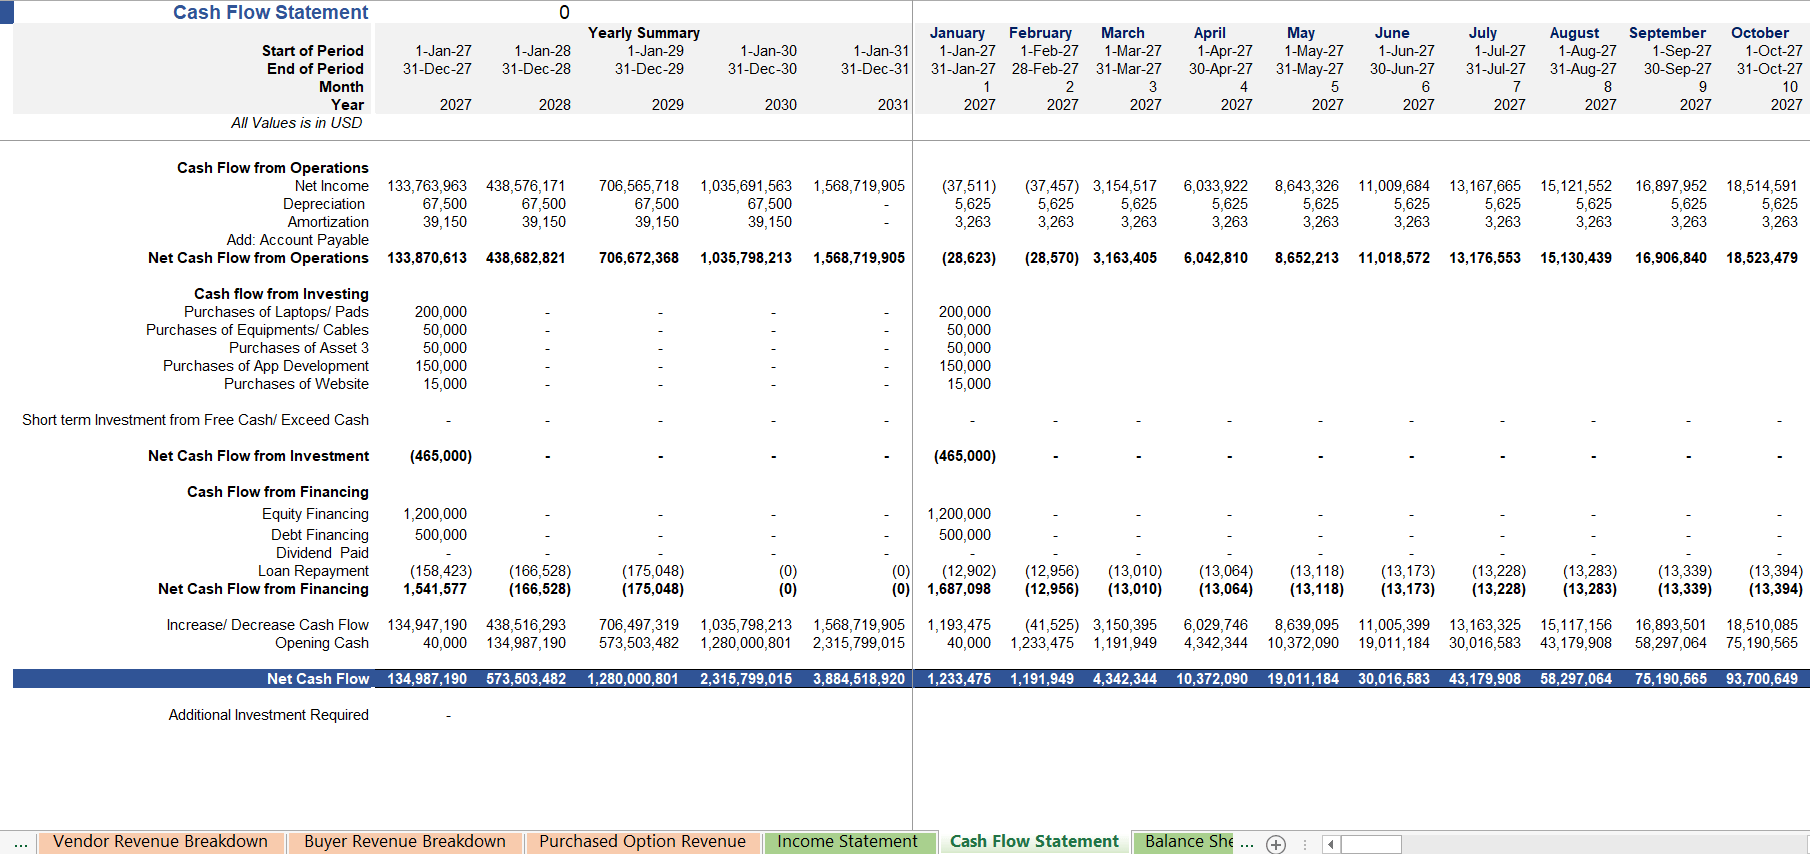Select the 2027 Net Income yearly cell
The width and height of the screenshot is (1810, 854).
click(427, 186)
